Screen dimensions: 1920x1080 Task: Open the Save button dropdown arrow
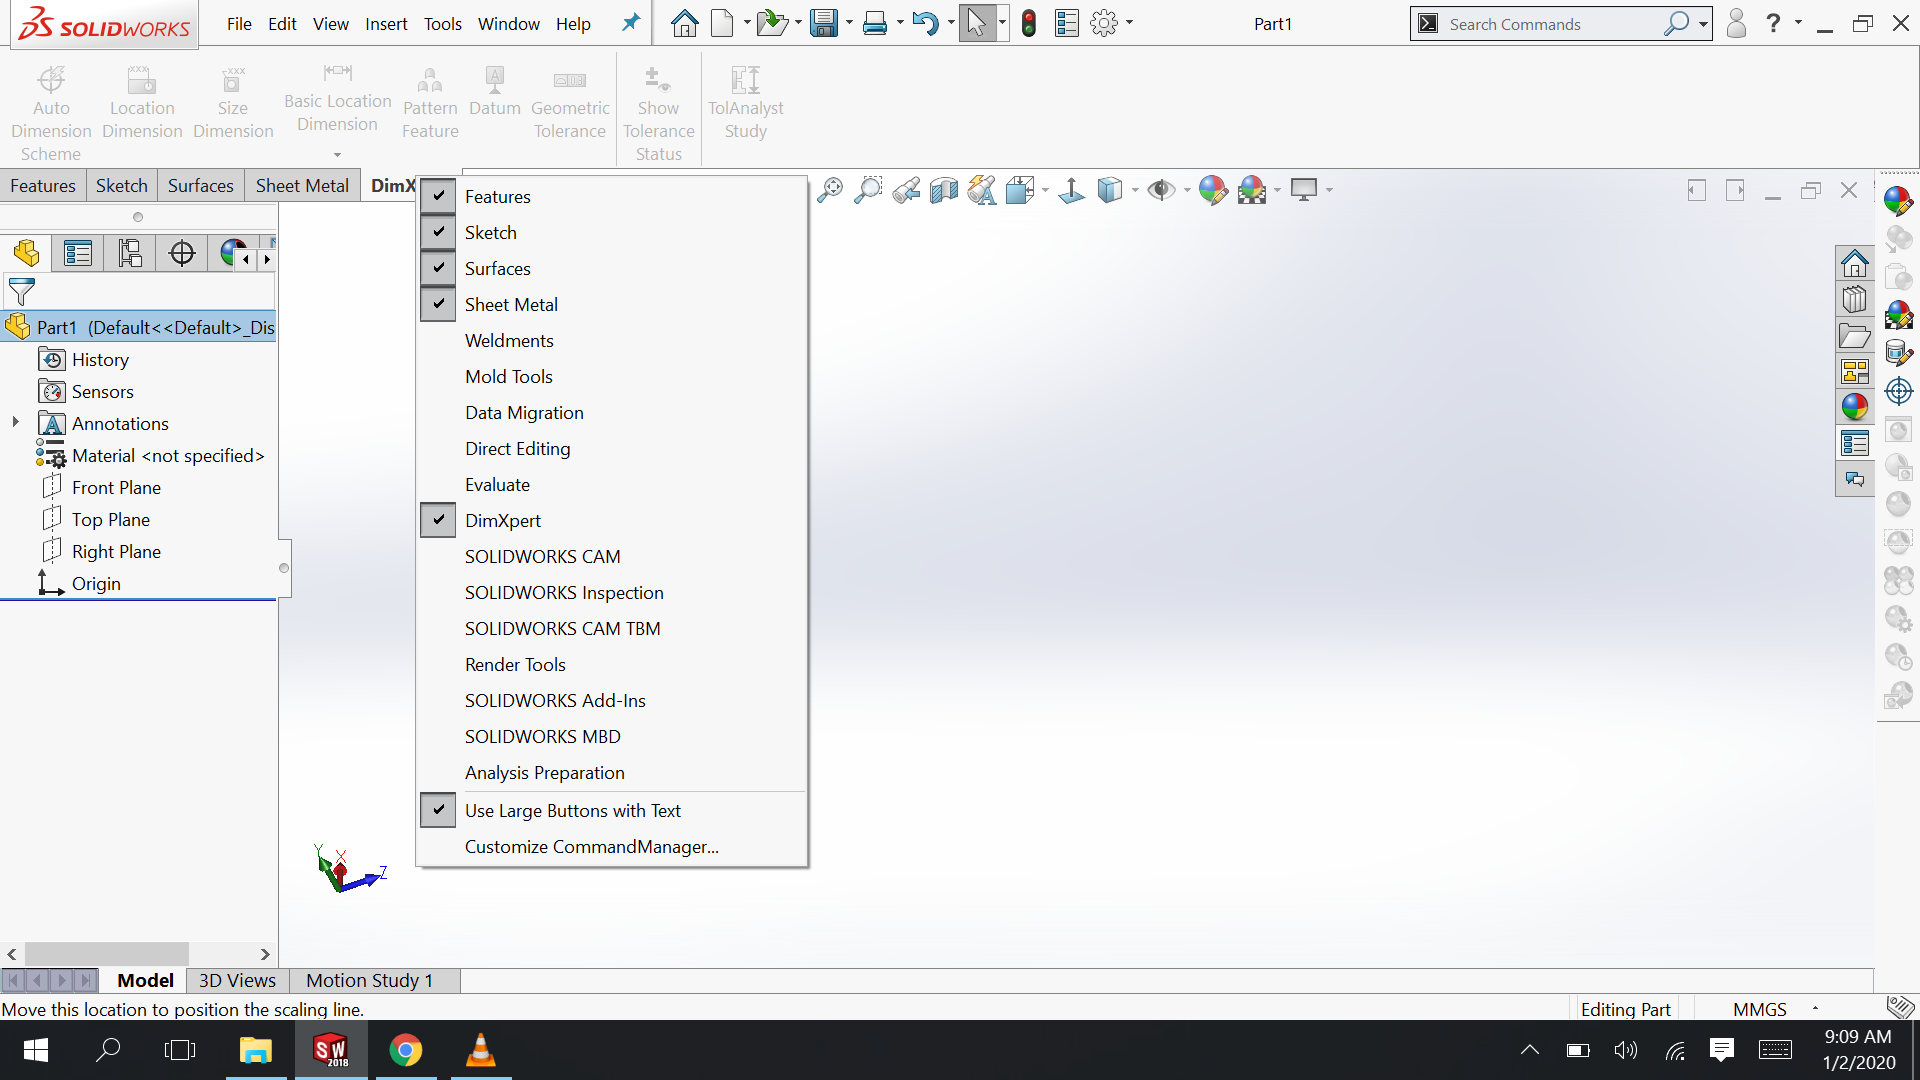point(849,23)
